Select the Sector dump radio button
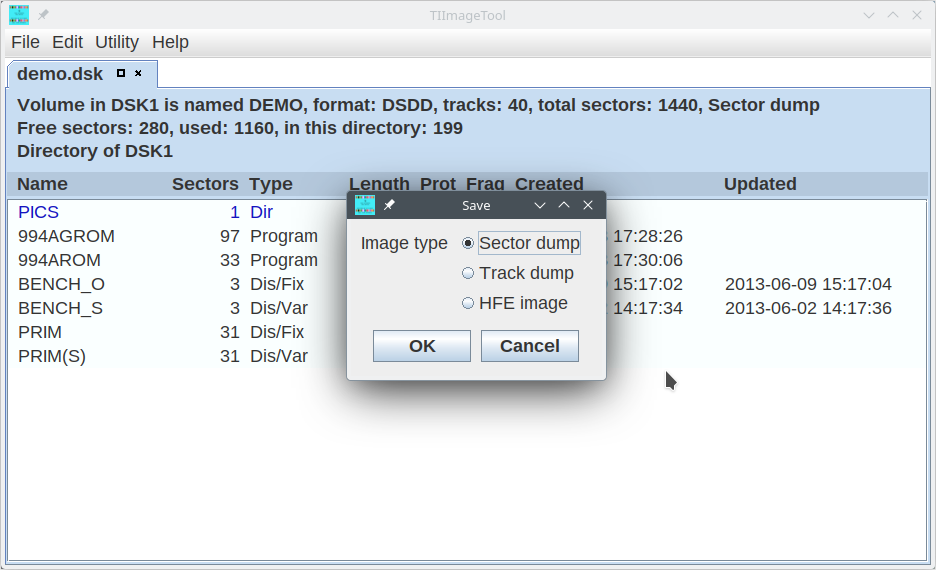 click(468, 243)
